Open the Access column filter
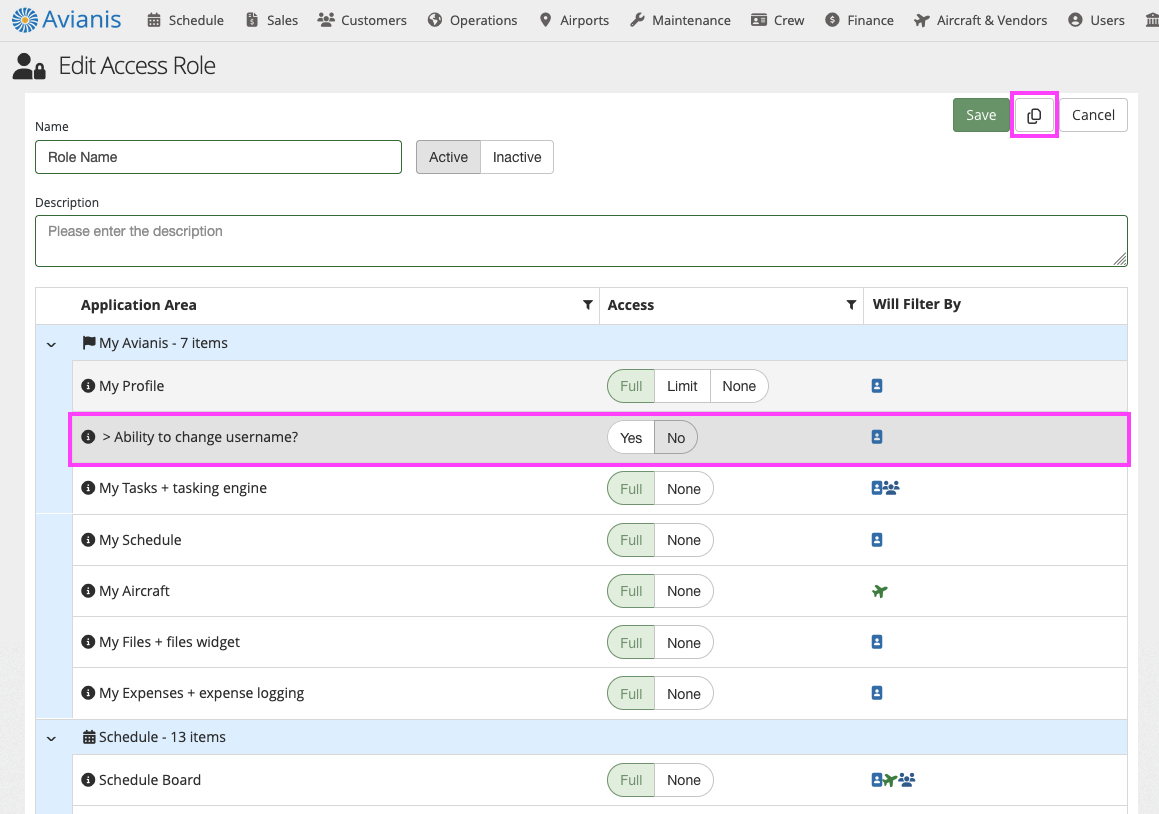Image resolution: width=1159 pixels, height=814 pixels. tap(851, 305)
